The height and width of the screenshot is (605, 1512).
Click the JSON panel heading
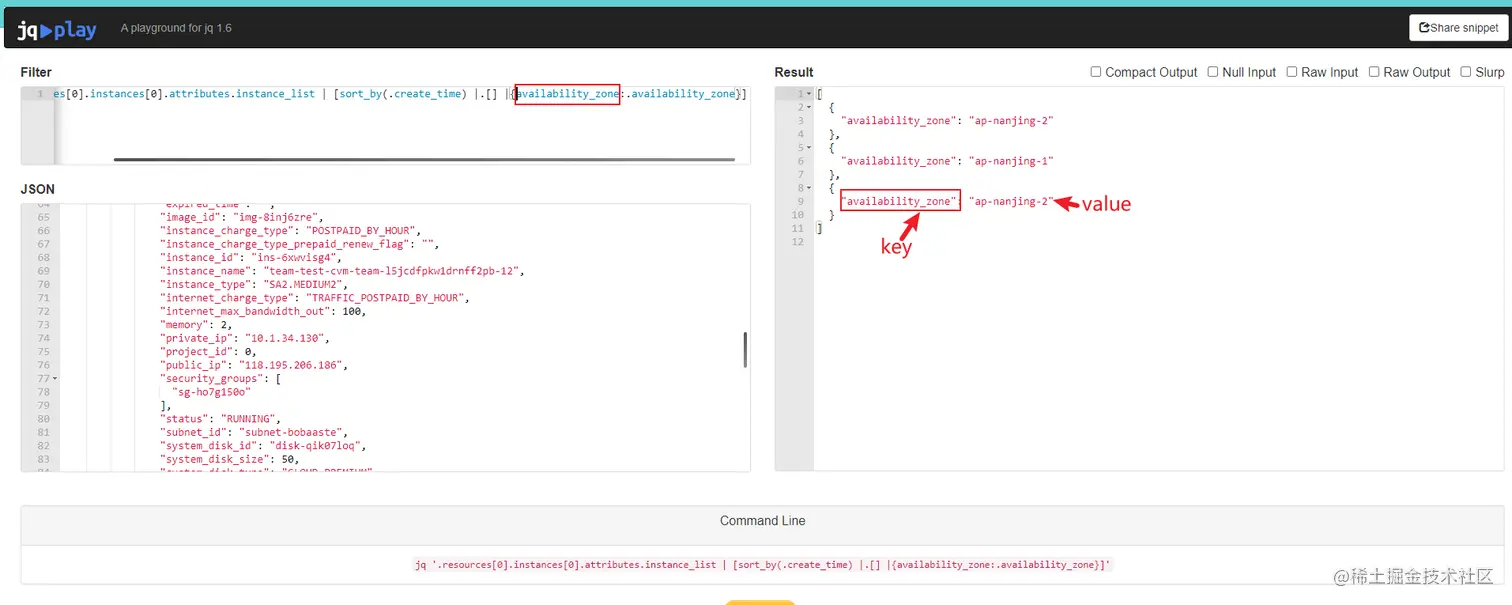point(38,189)
